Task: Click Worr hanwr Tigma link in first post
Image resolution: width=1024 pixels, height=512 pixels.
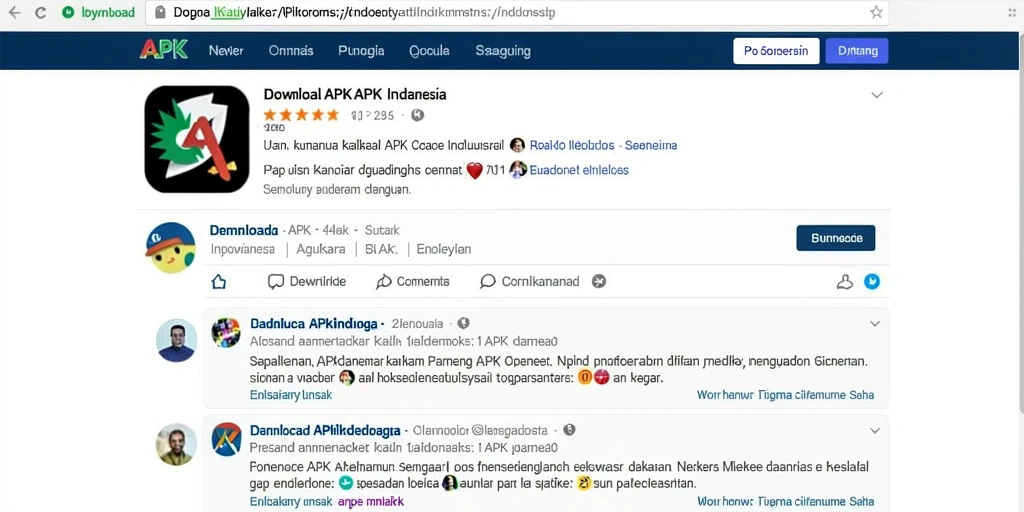Action: [785, 395]
